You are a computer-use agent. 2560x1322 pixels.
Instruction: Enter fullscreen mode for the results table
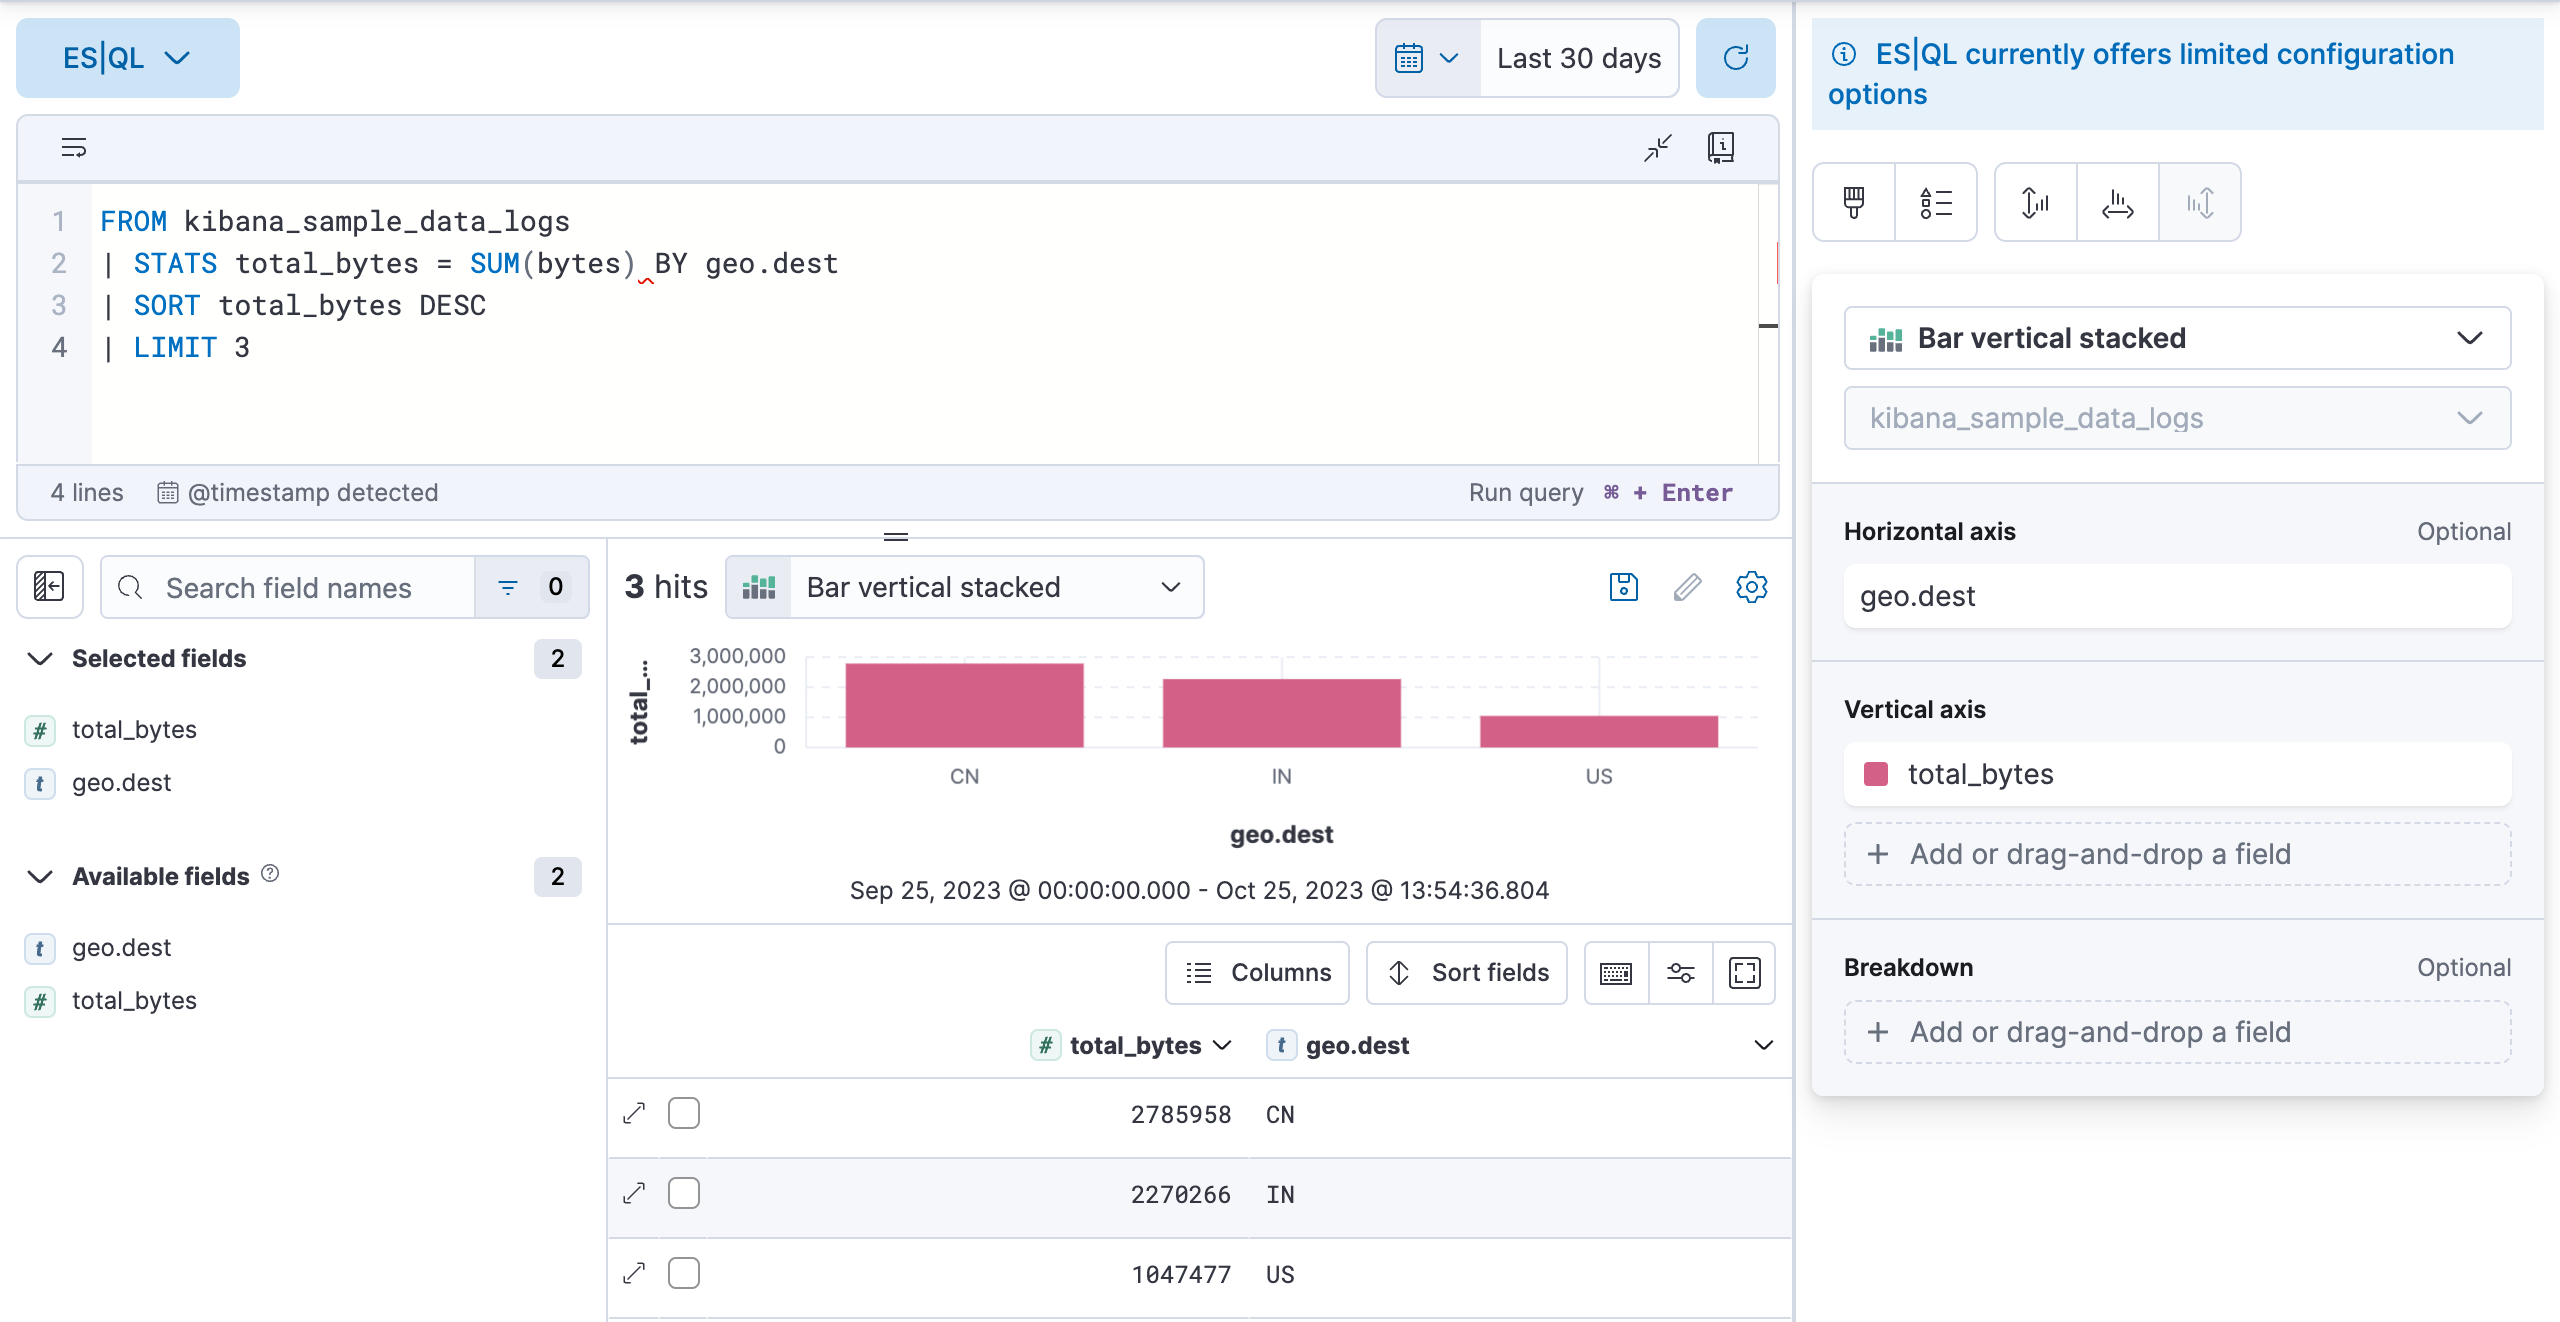click(1745, 972)
